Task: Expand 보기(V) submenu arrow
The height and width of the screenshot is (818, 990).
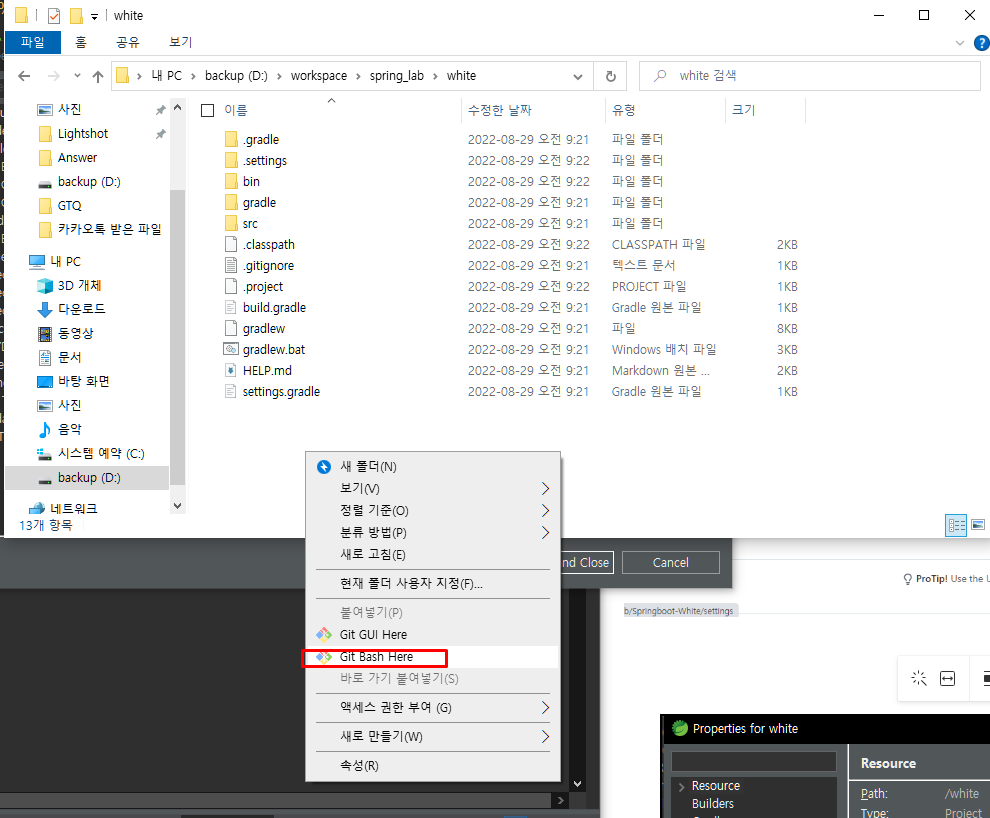Action: (545, 489)
